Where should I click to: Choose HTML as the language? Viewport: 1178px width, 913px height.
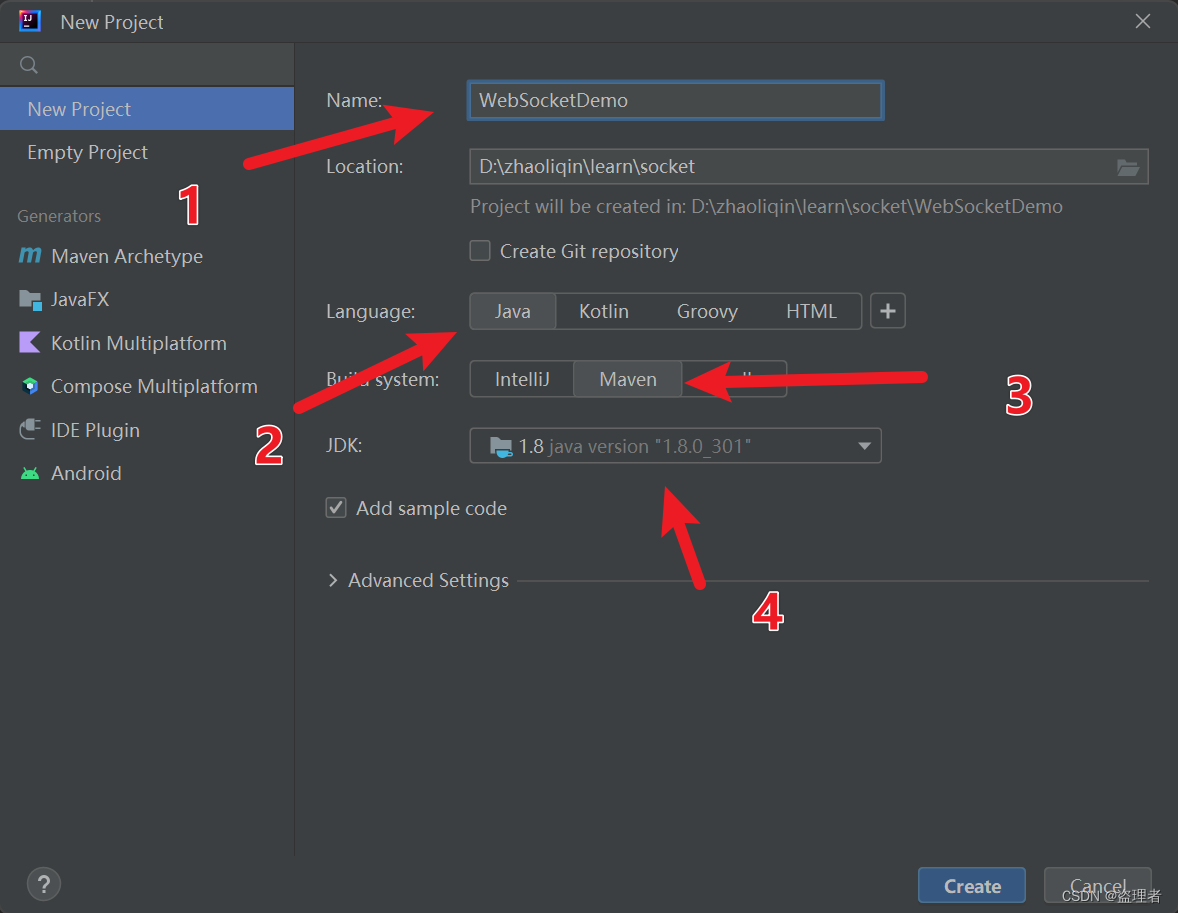(811, 311)
